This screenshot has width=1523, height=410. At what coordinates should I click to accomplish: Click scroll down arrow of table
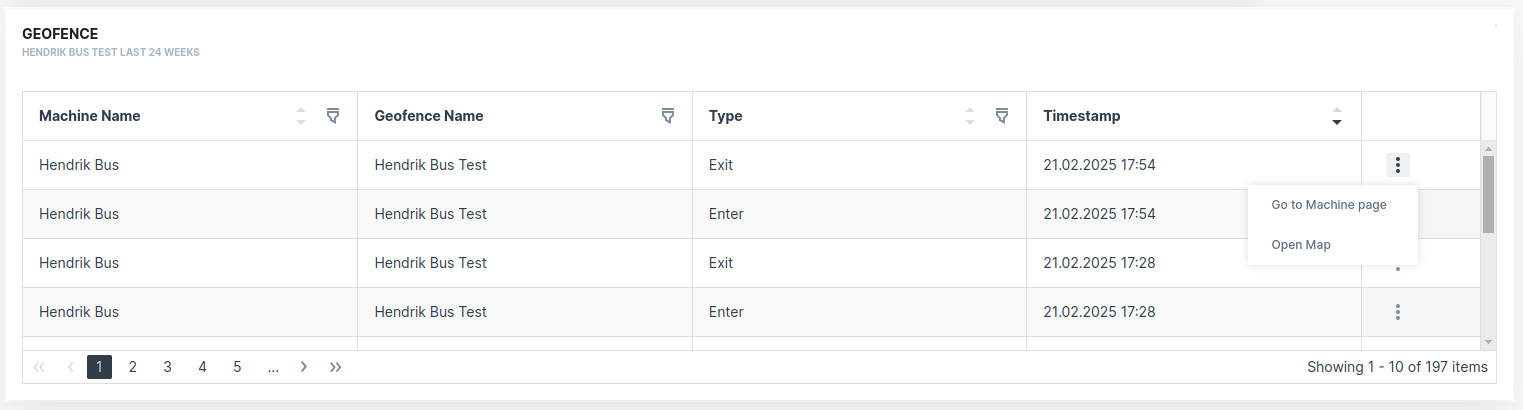(x=1488, y=342)
